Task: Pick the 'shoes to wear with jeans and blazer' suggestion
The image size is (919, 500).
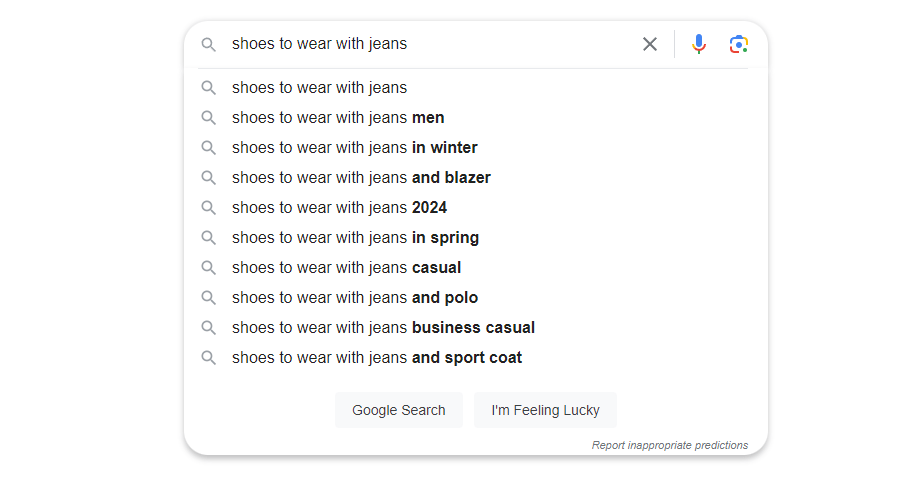Action: pos(476,177)
